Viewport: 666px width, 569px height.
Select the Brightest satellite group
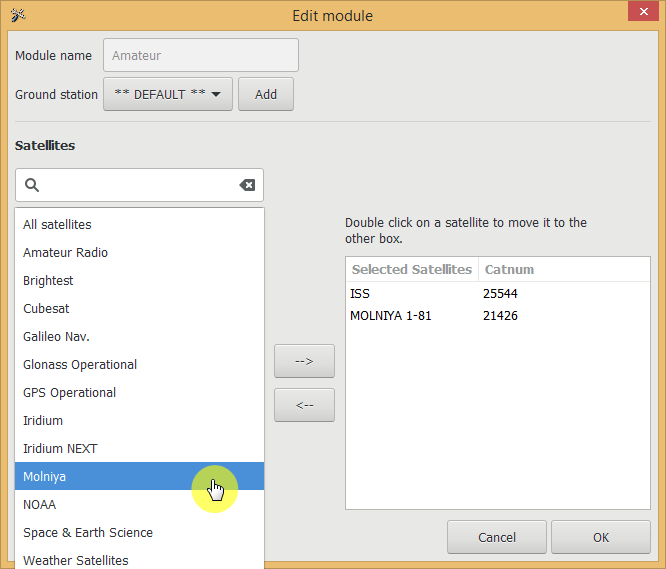[48, 281]
